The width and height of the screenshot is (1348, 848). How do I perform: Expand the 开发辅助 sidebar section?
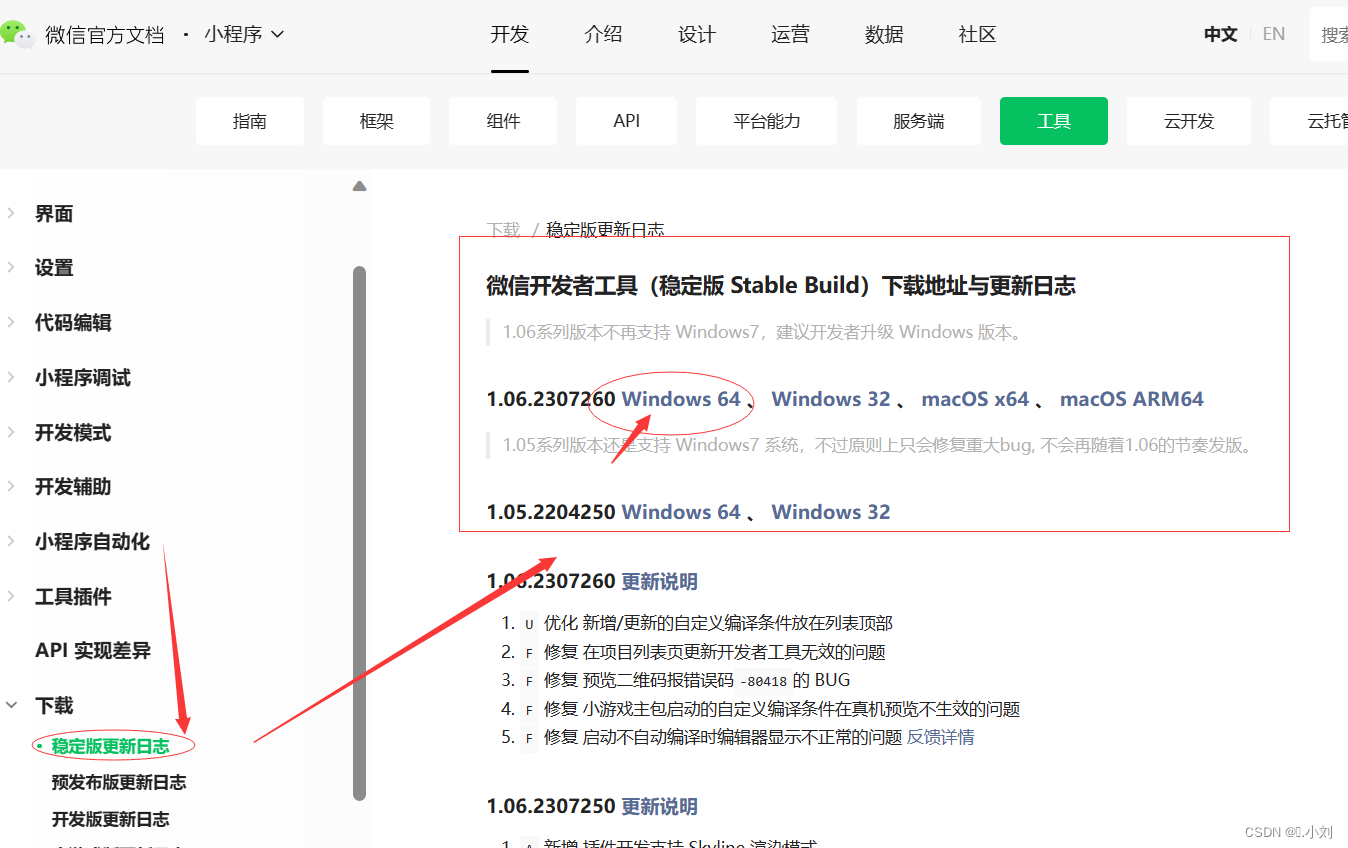click(73, 487)
